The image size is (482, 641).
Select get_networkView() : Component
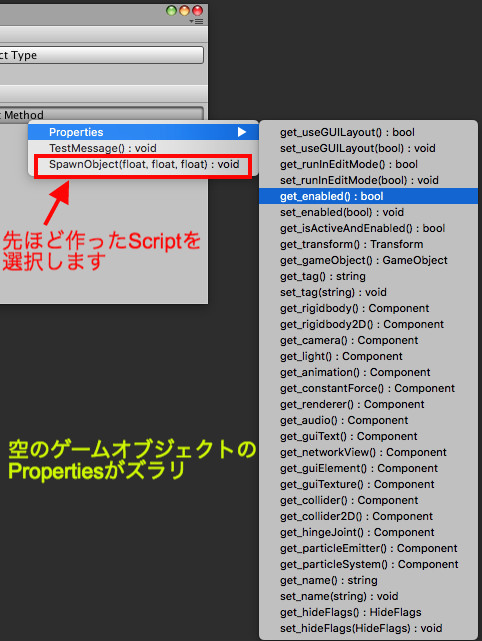tap(368, 452)
